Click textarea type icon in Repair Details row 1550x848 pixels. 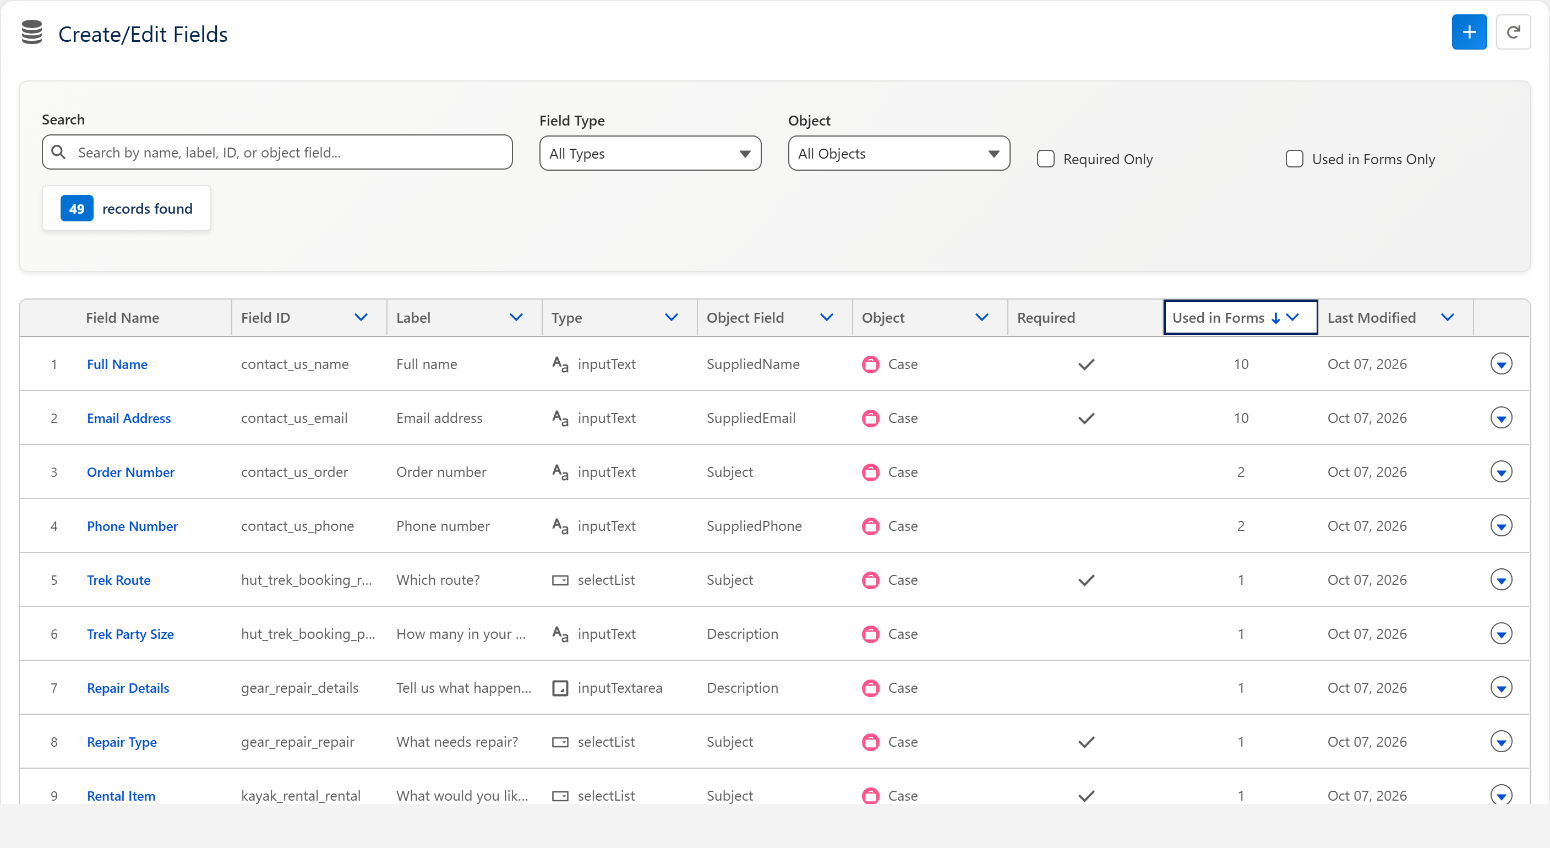pyautogui.click(x=560, y=688)
